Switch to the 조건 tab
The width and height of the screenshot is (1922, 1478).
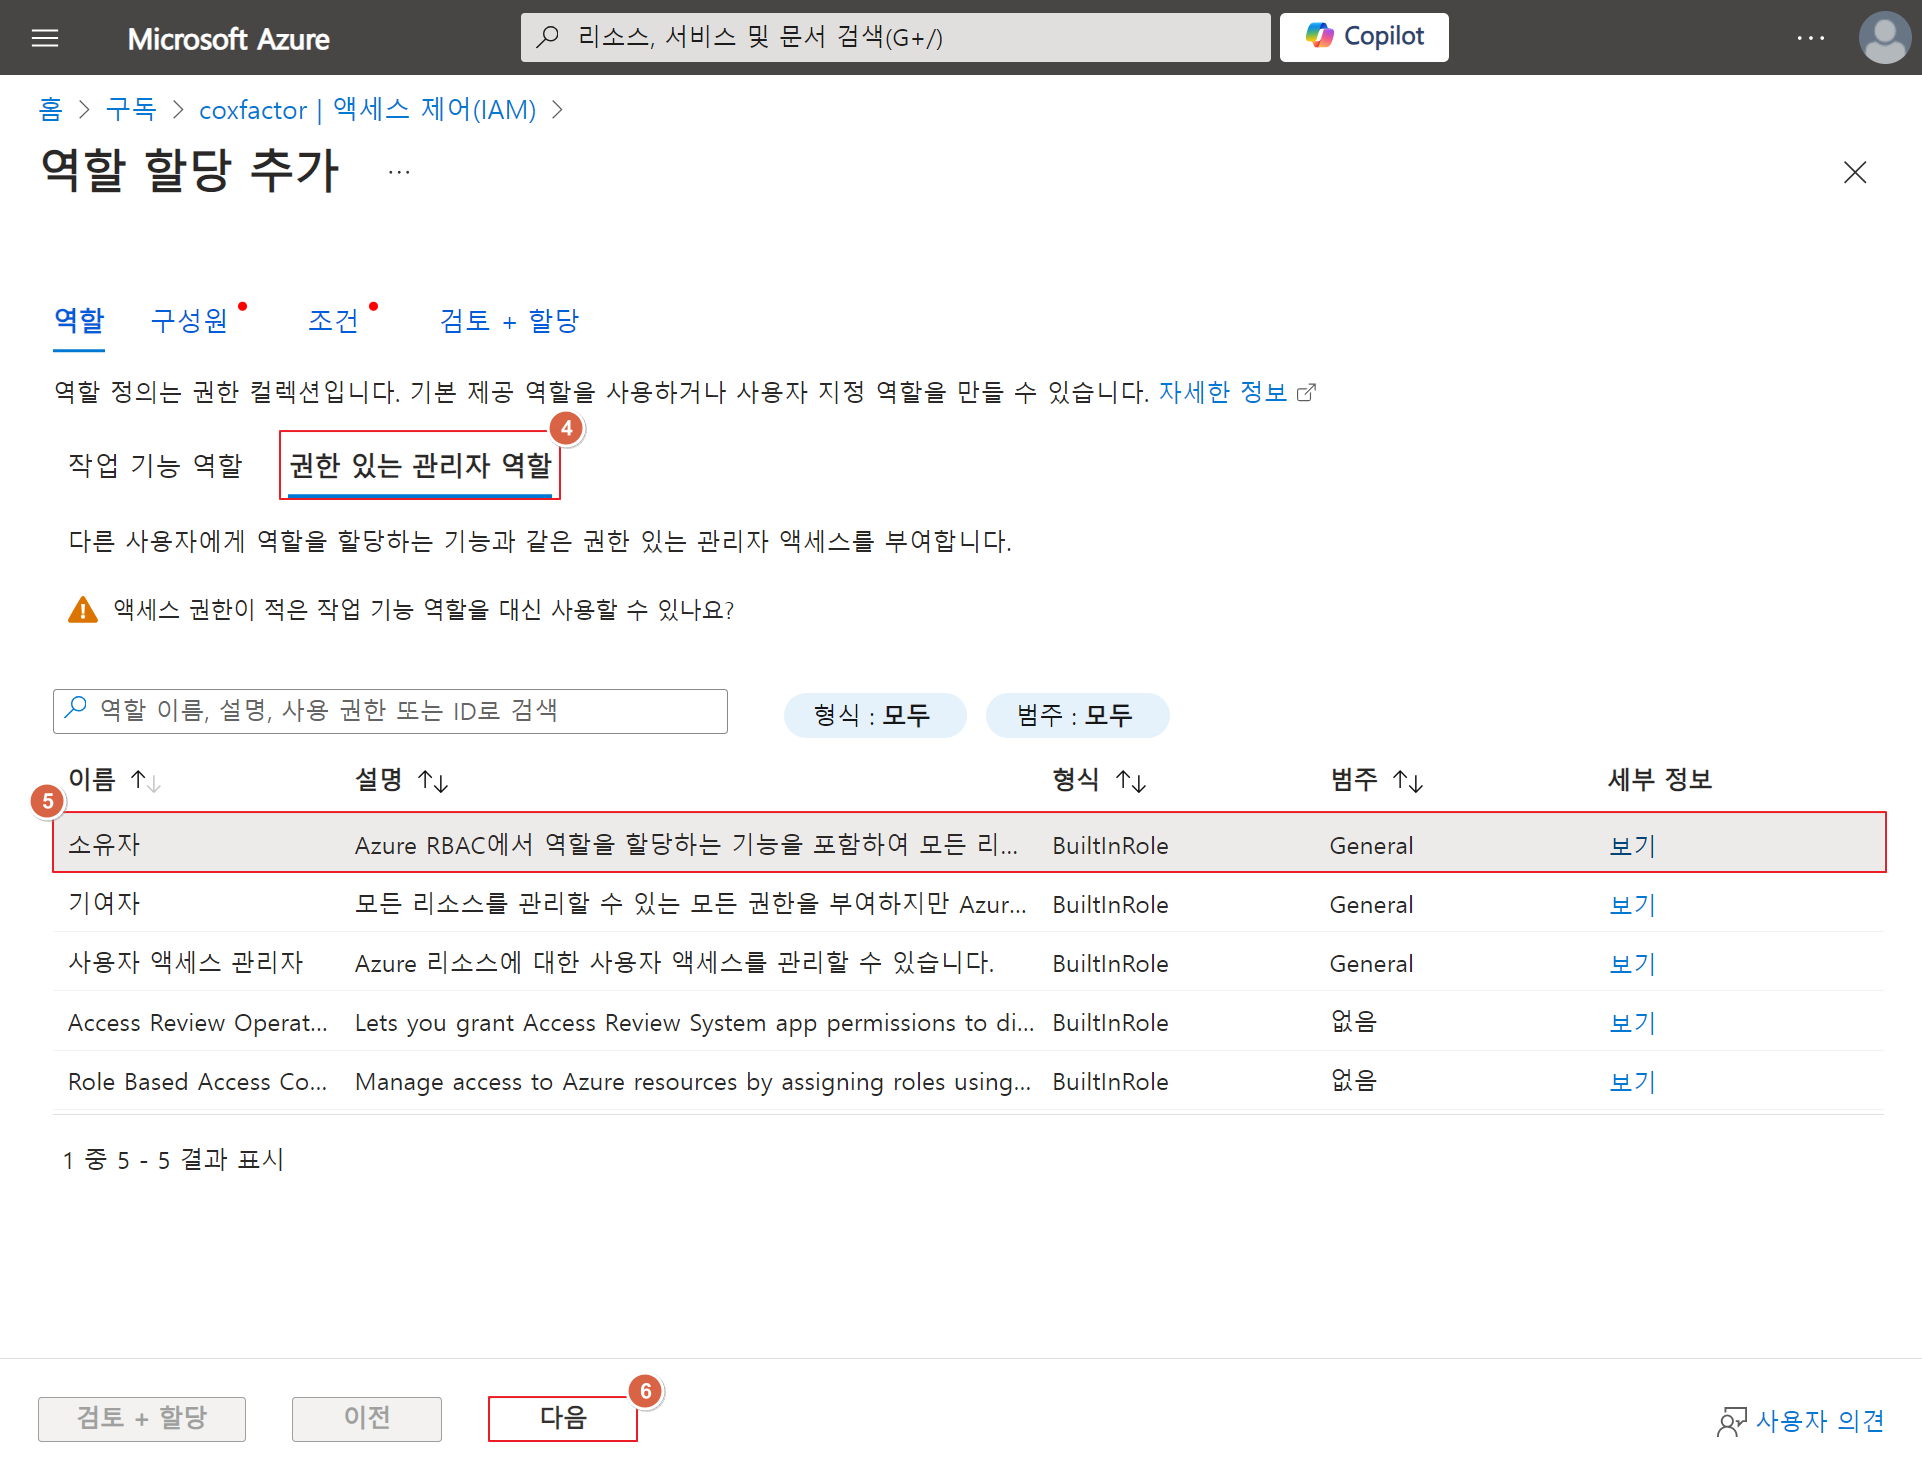click(333, 321)
